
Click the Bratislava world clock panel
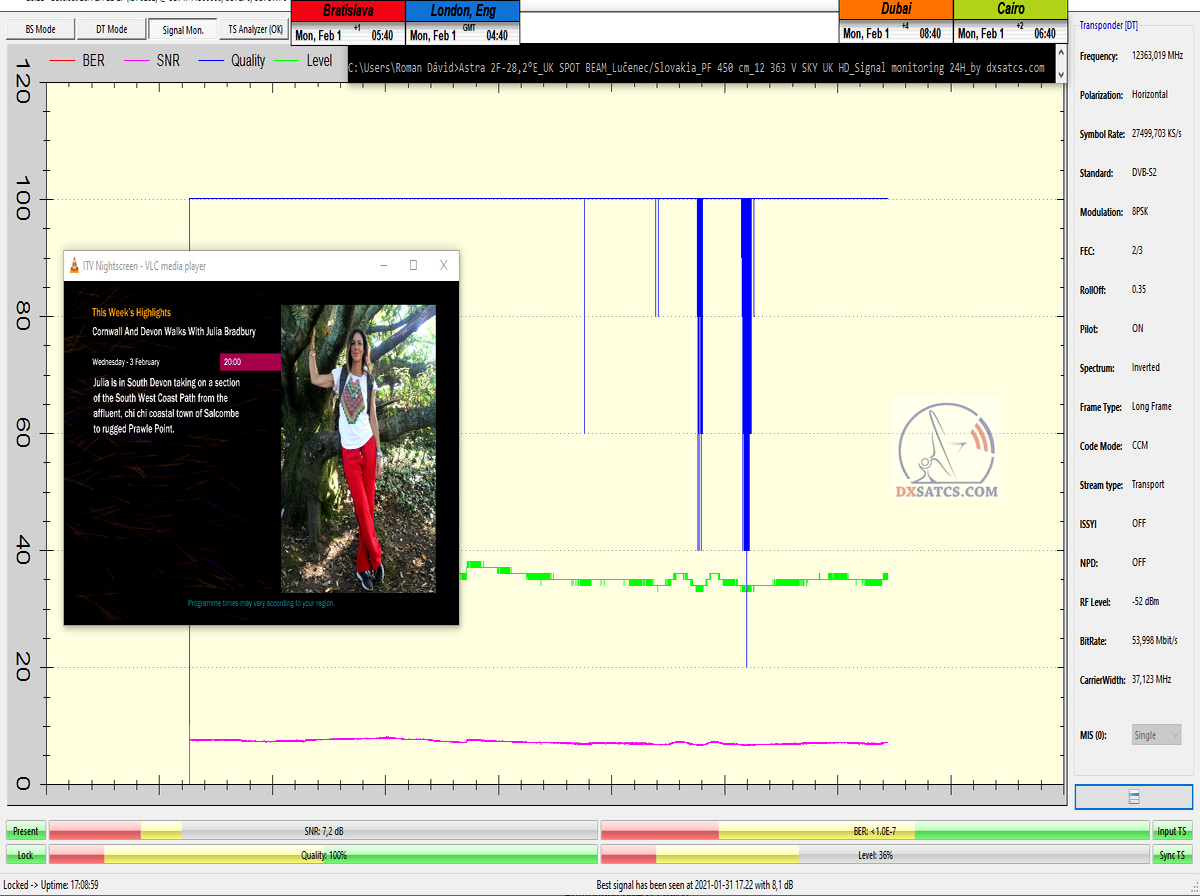tap(347, 23)
